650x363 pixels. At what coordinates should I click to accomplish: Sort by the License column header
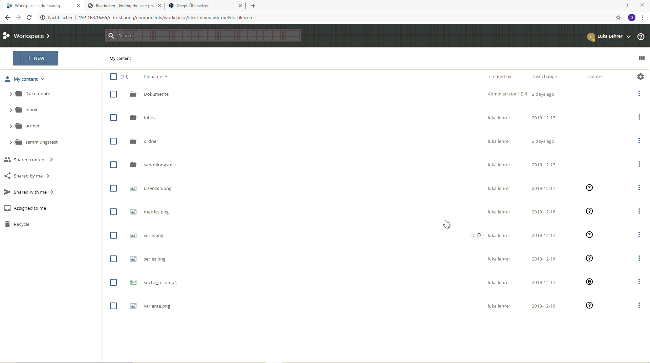[x=595, y=77]
